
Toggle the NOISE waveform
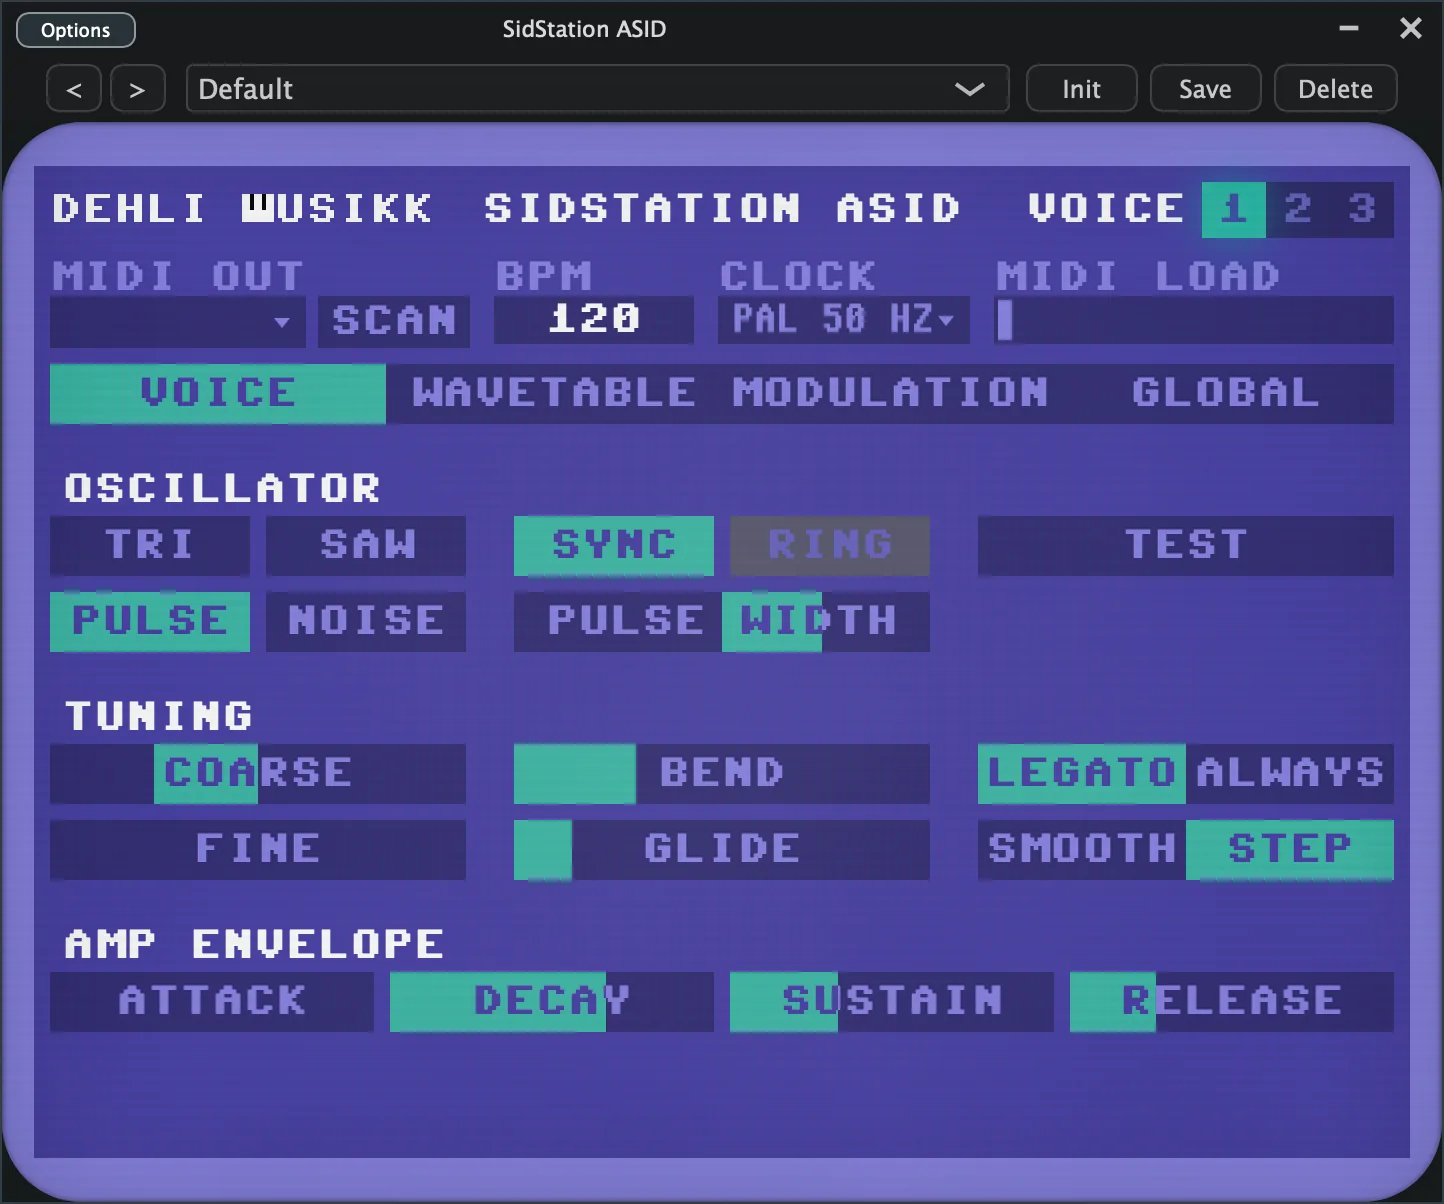click(366, 621)
